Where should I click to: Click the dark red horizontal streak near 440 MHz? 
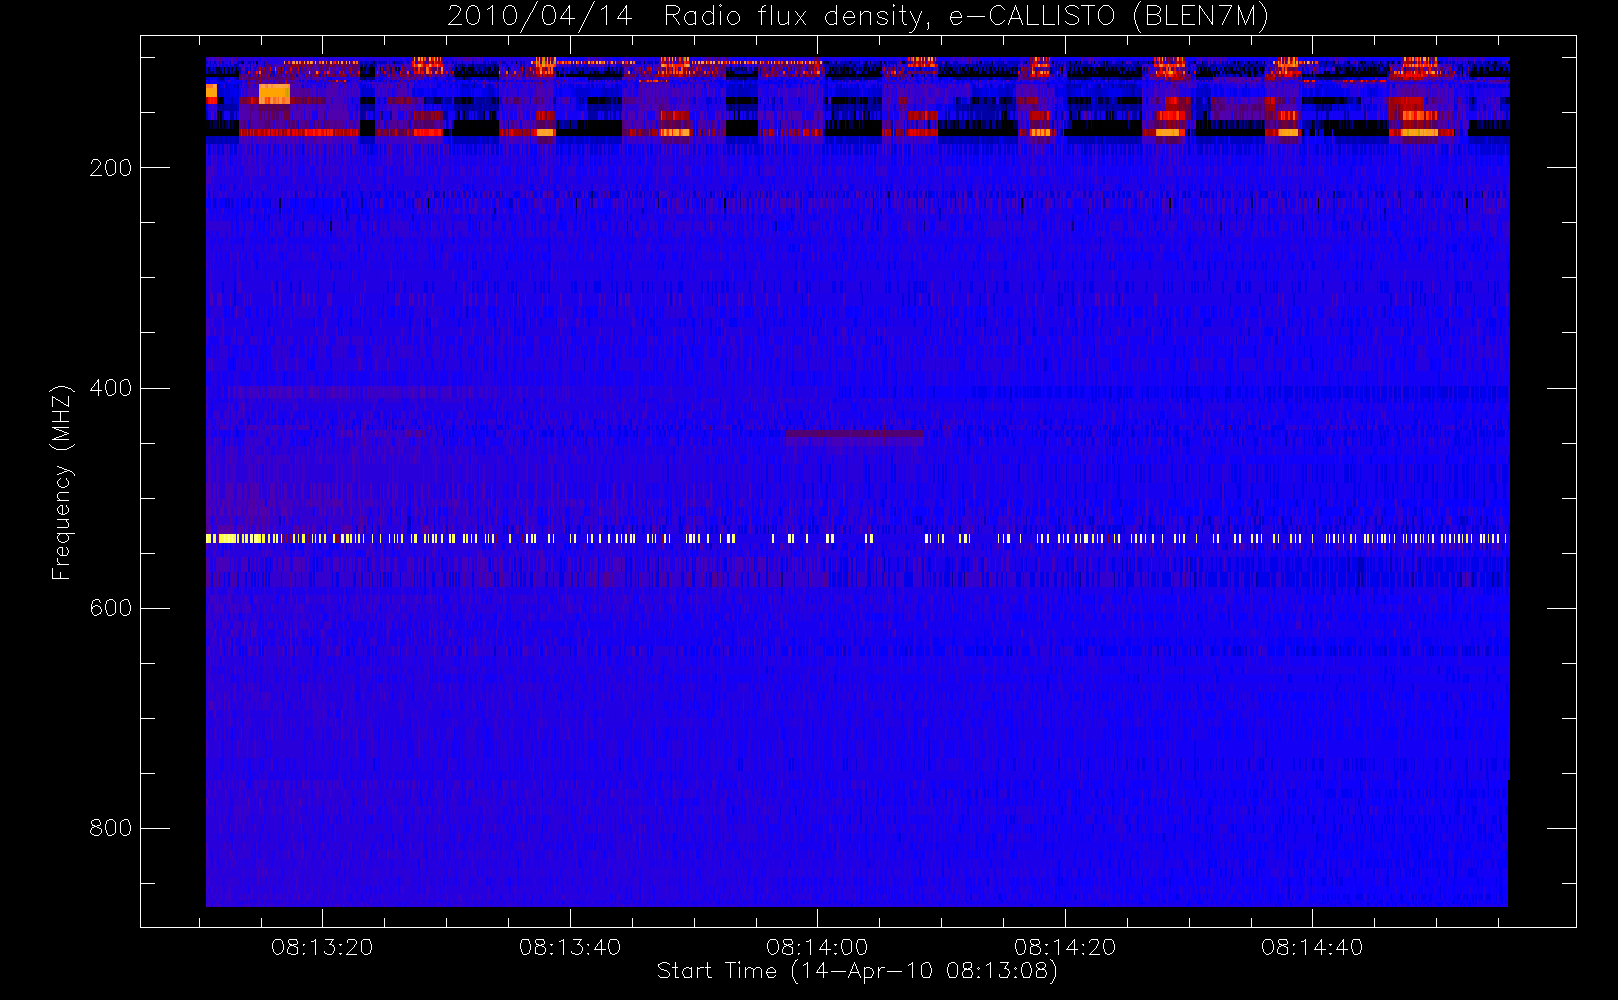pos(854,434)
